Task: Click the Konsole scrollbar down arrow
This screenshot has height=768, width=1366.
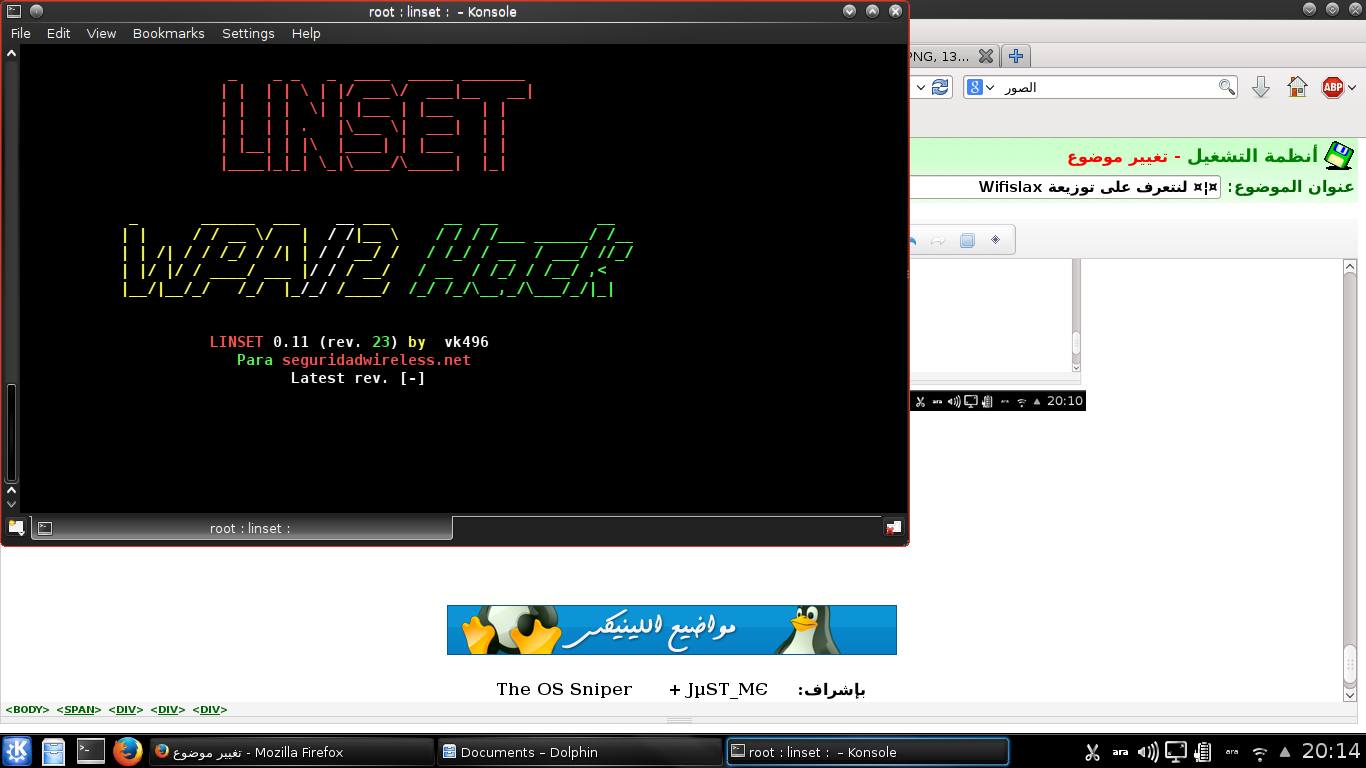Action: [12, 505]
